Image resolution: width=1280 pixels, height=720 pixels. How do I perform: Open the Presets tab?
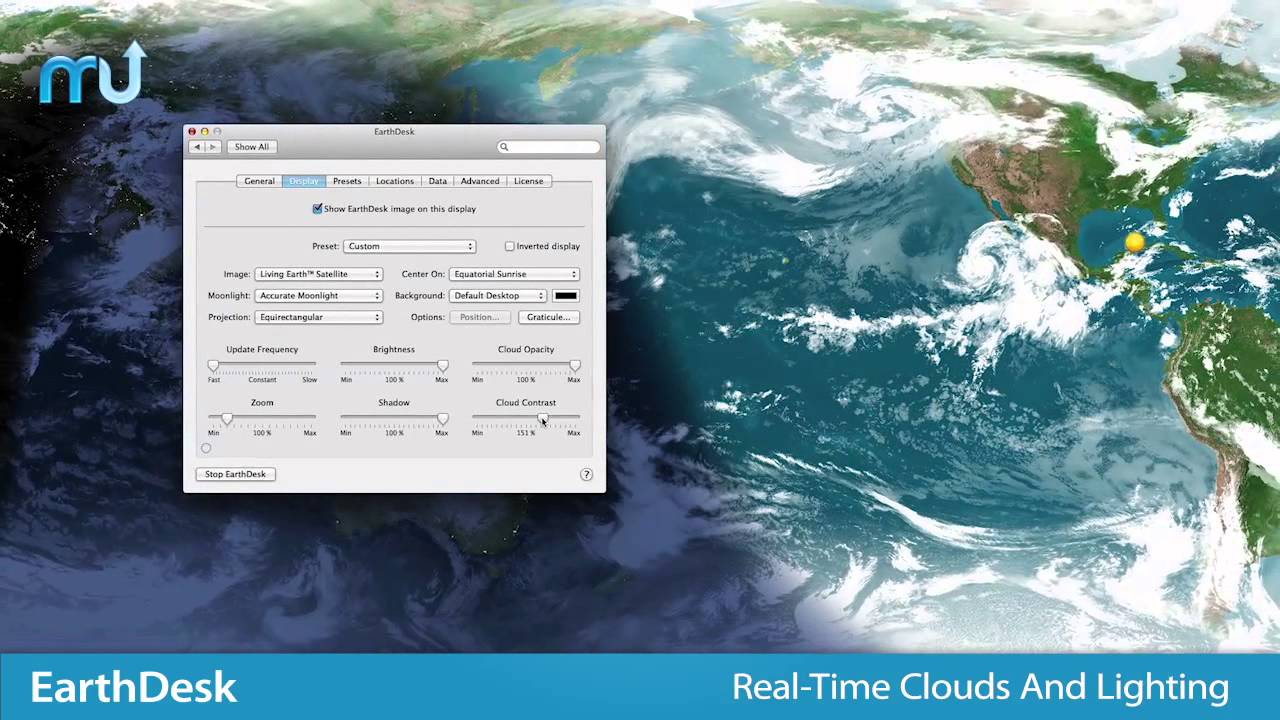pos(347,181)
